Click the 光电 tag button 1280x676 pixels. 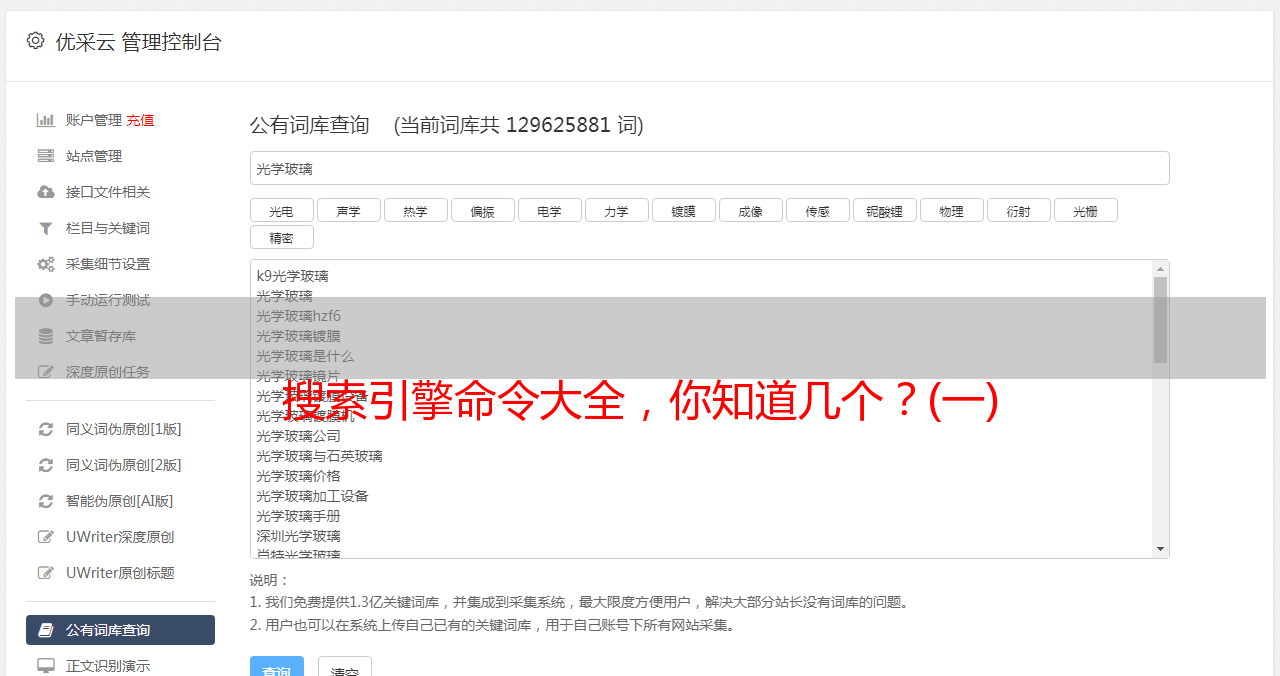[x=281, y=210]
